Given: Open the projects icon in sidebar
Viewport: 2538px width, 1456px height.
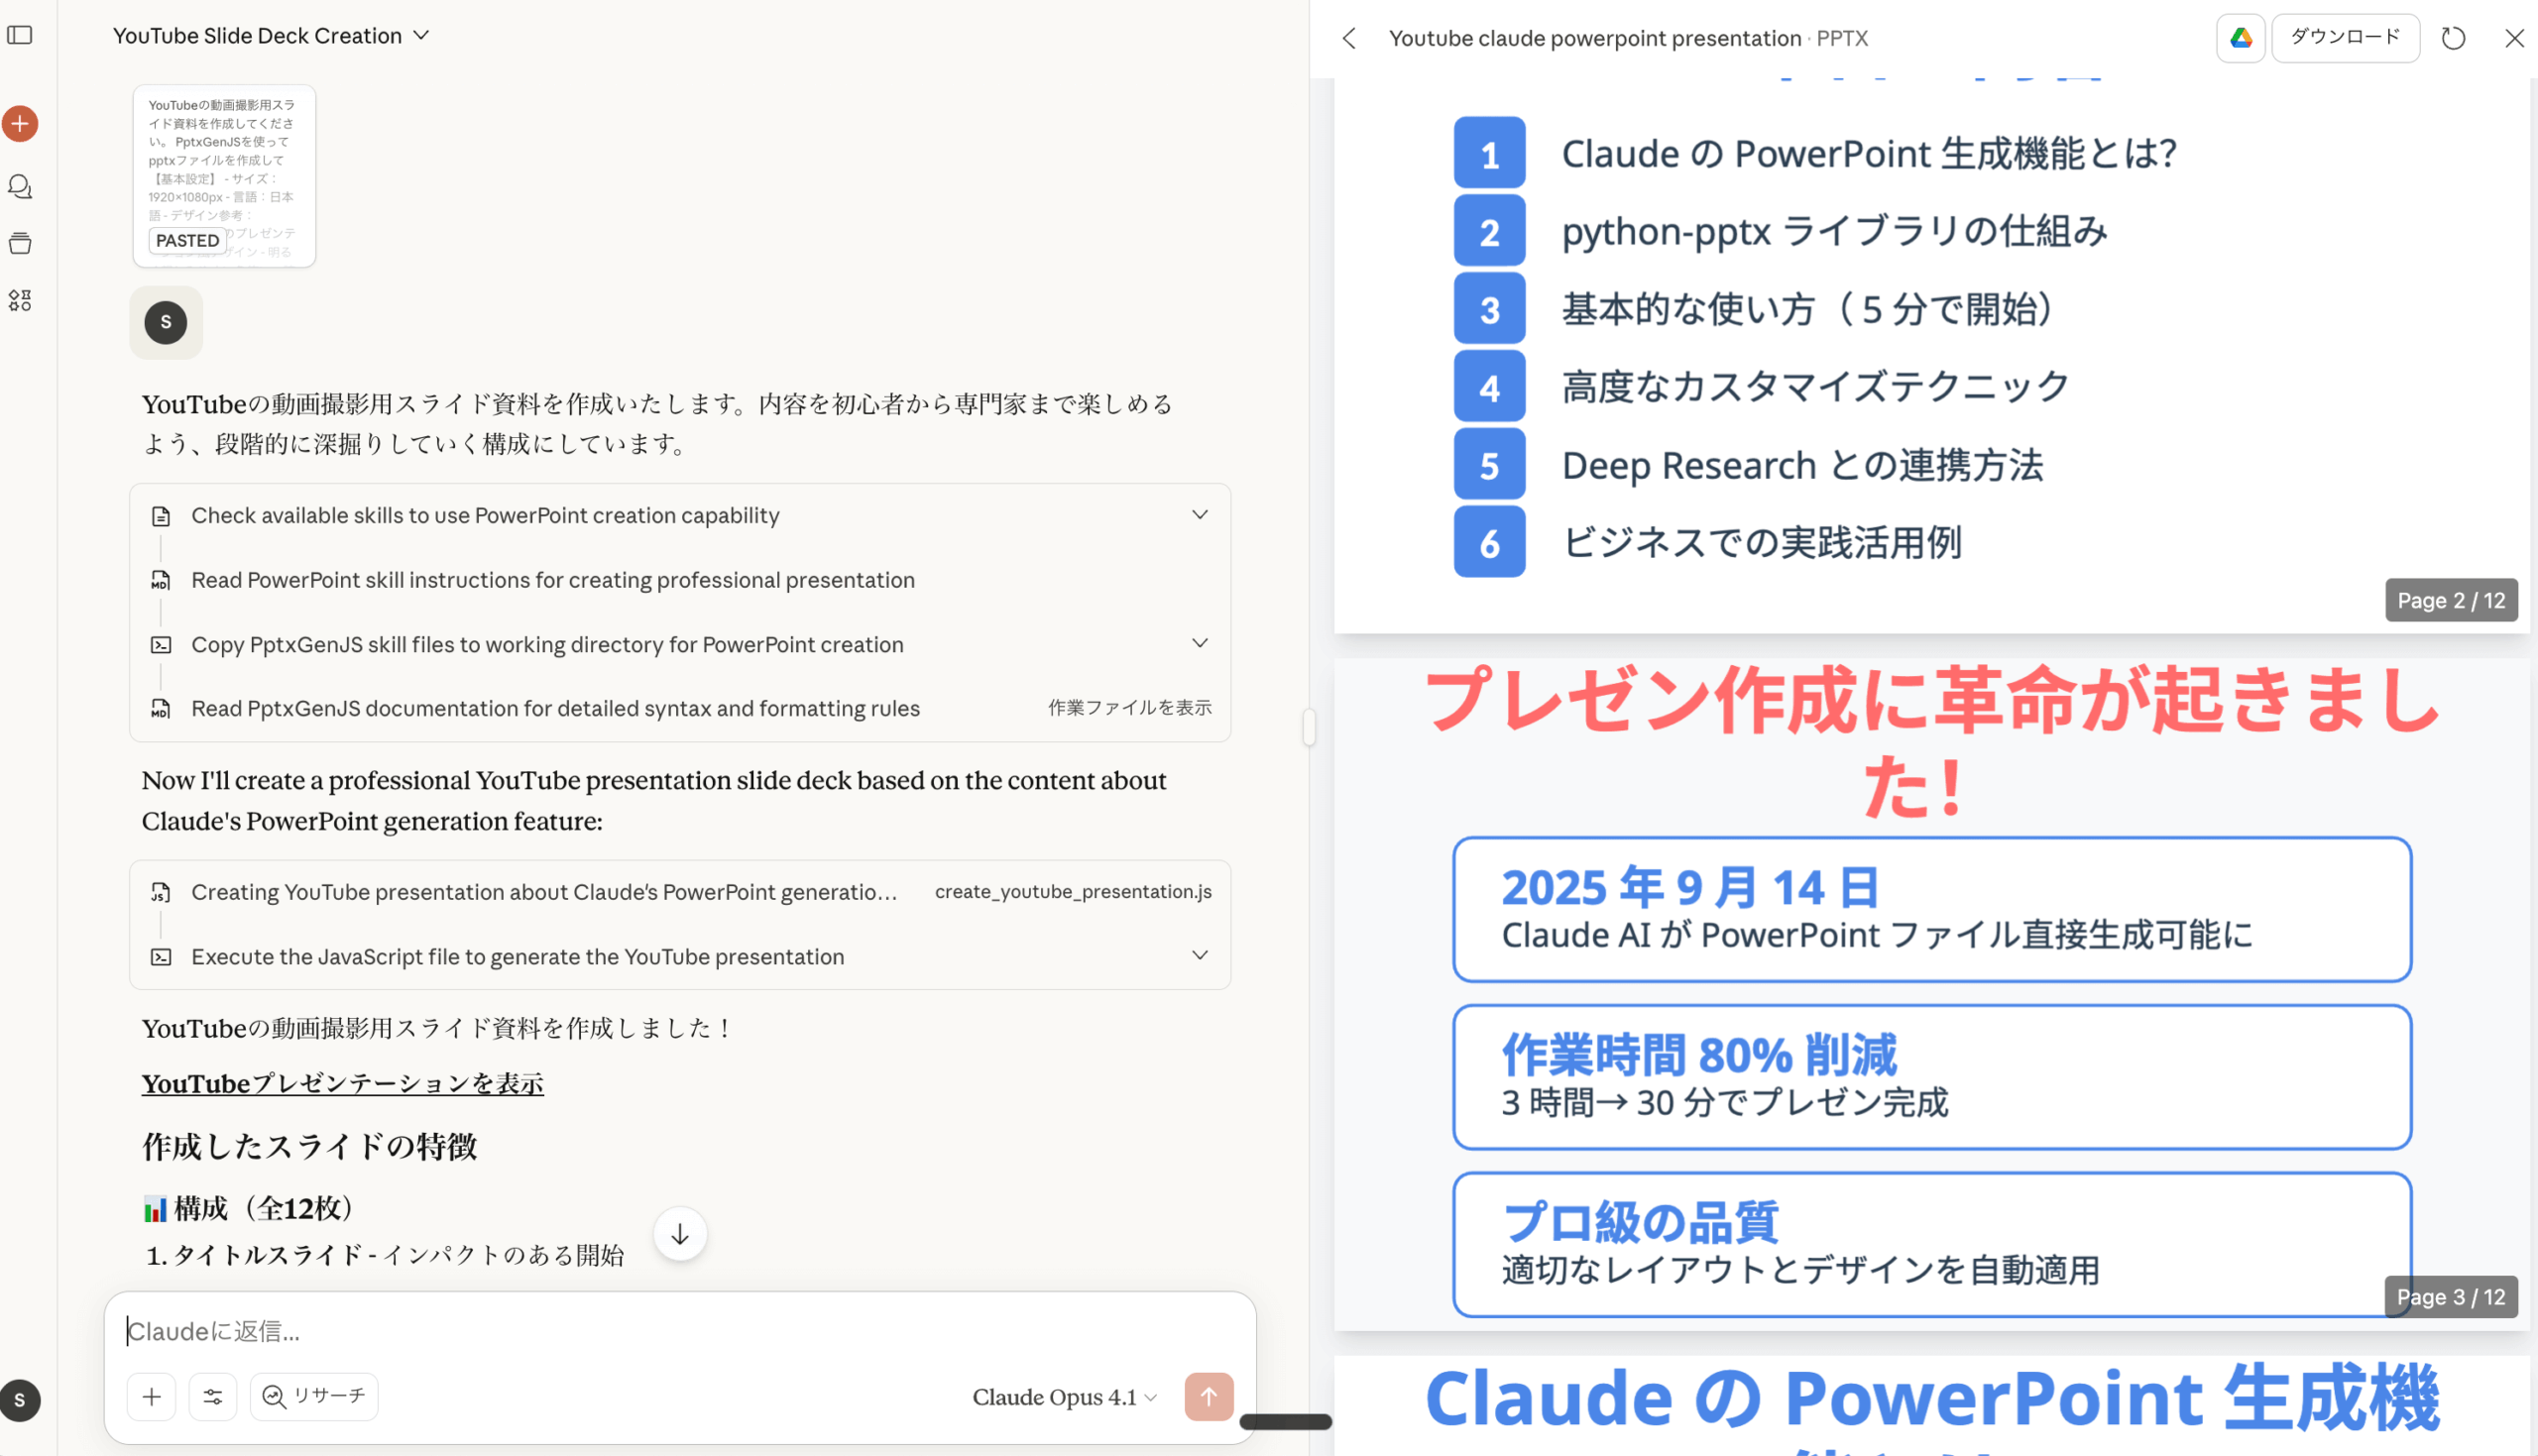Looking at the screenshot, I should (20, 243).
